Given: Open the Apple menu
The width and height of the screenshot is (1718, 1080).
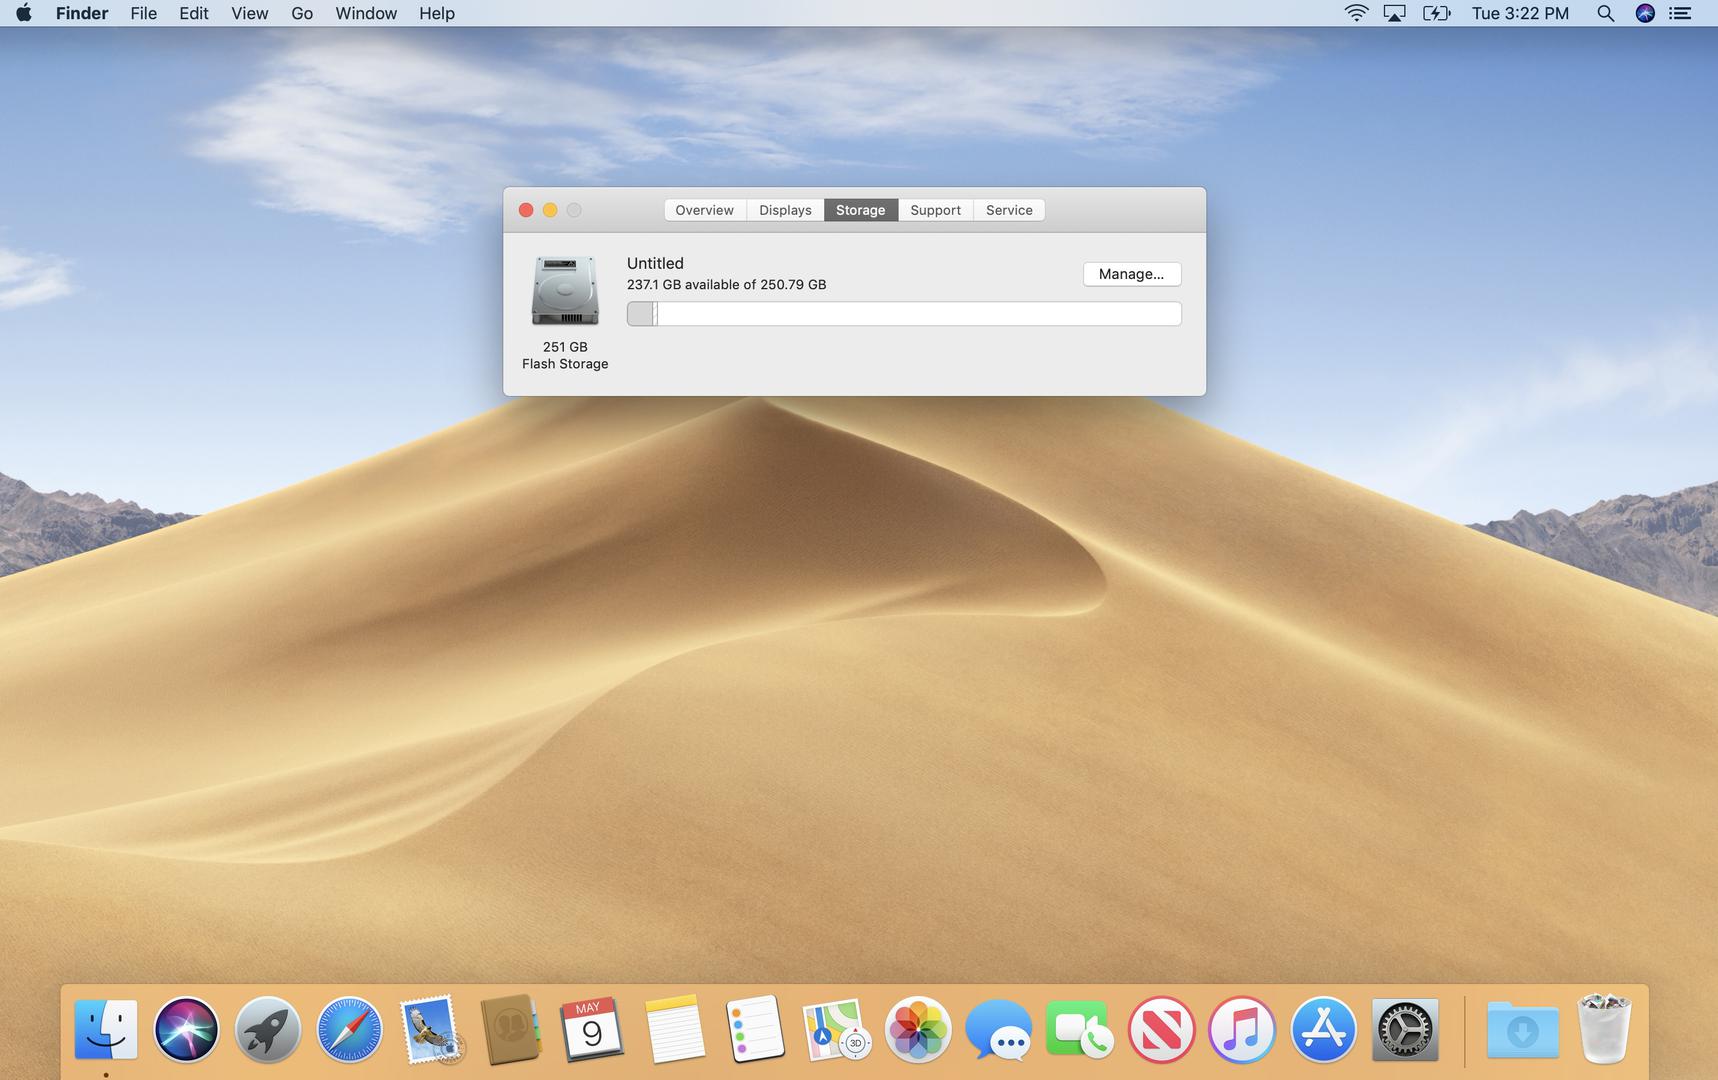Looking at the screenshot, I should 23,13.
